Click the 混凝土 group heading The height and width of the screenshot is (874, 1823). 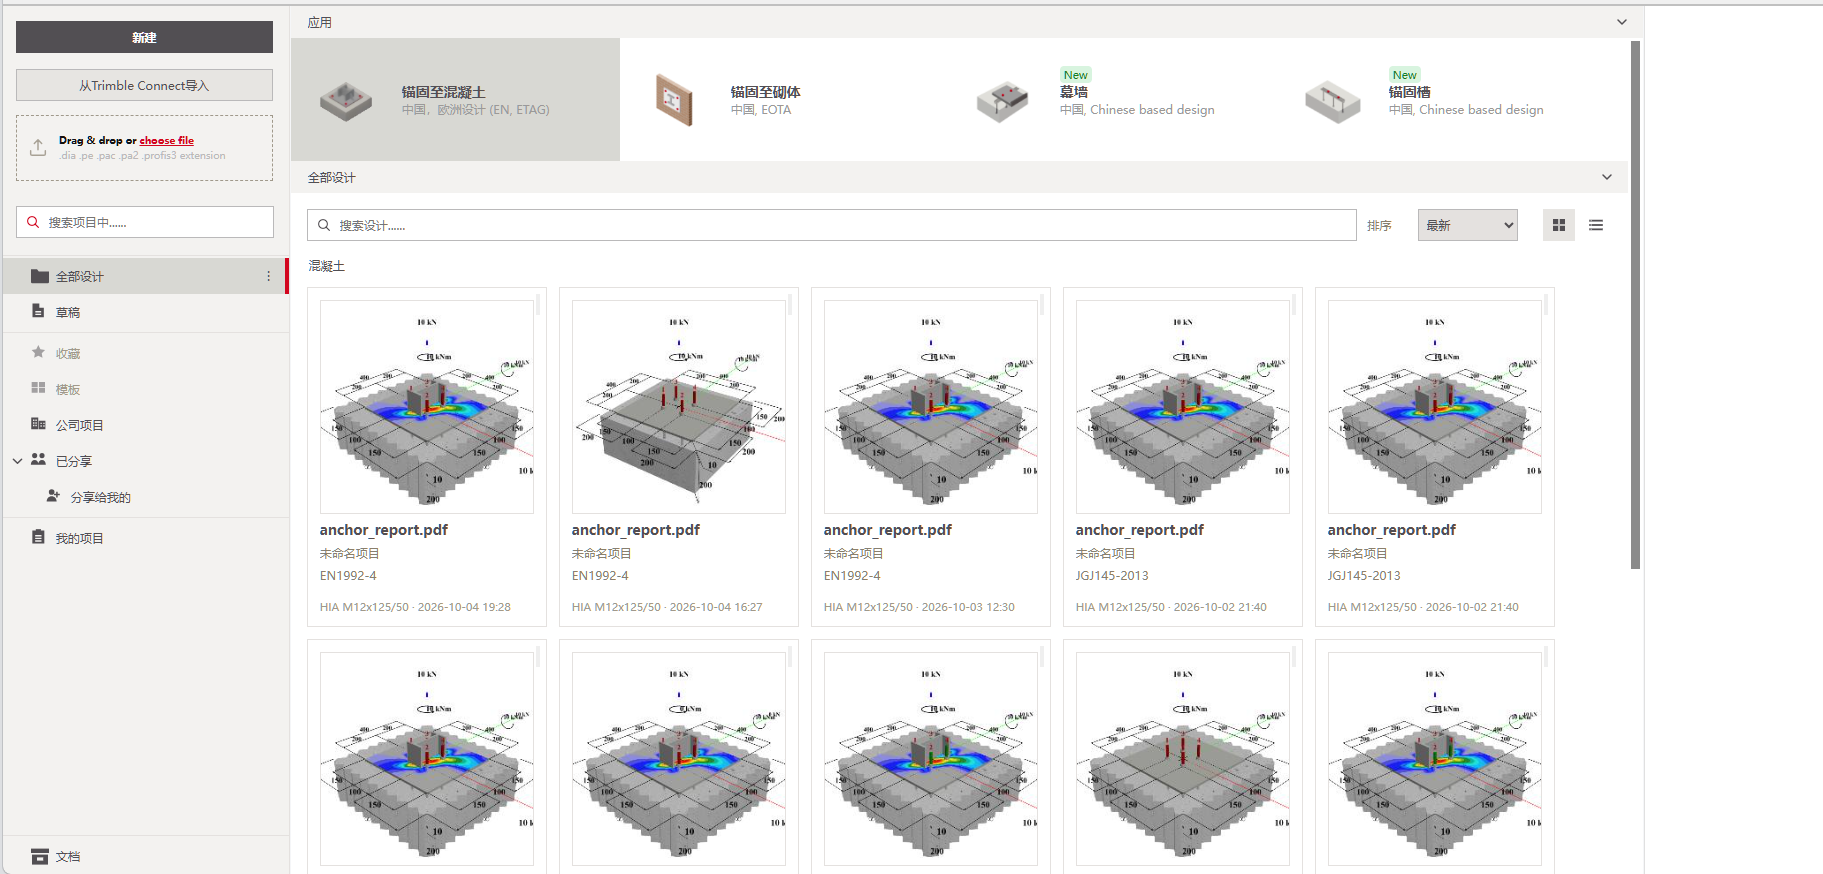click(x=327, y=266)
